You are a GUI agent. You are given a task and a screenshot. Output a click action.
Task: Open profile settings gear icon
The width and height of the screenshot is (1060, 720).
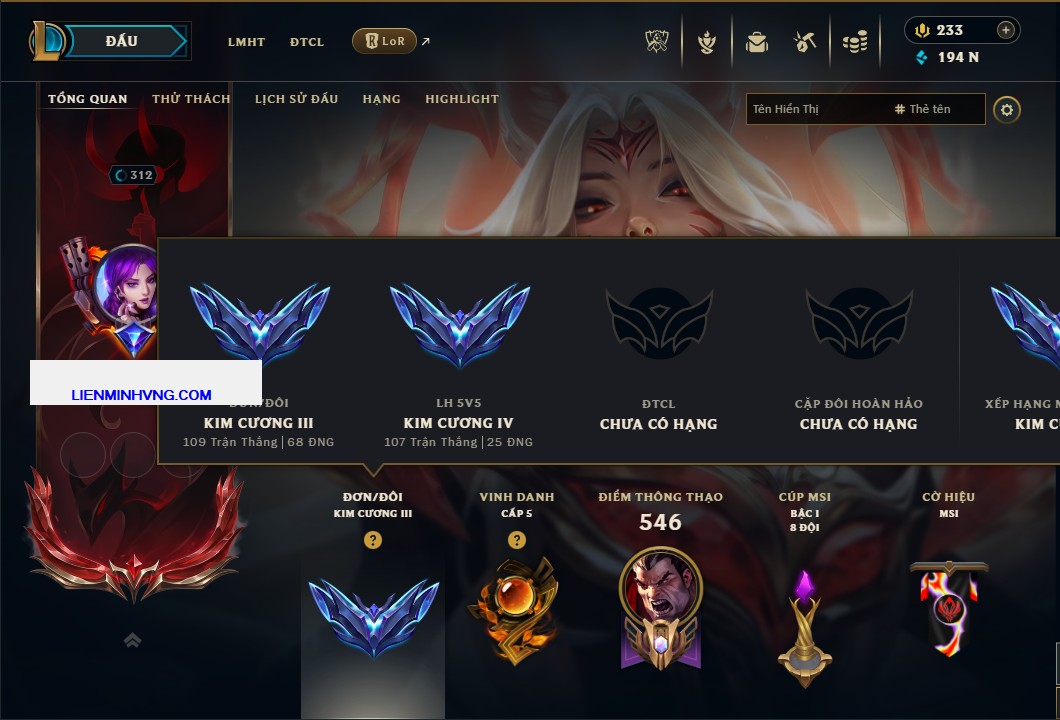(x=1007, y=110)
